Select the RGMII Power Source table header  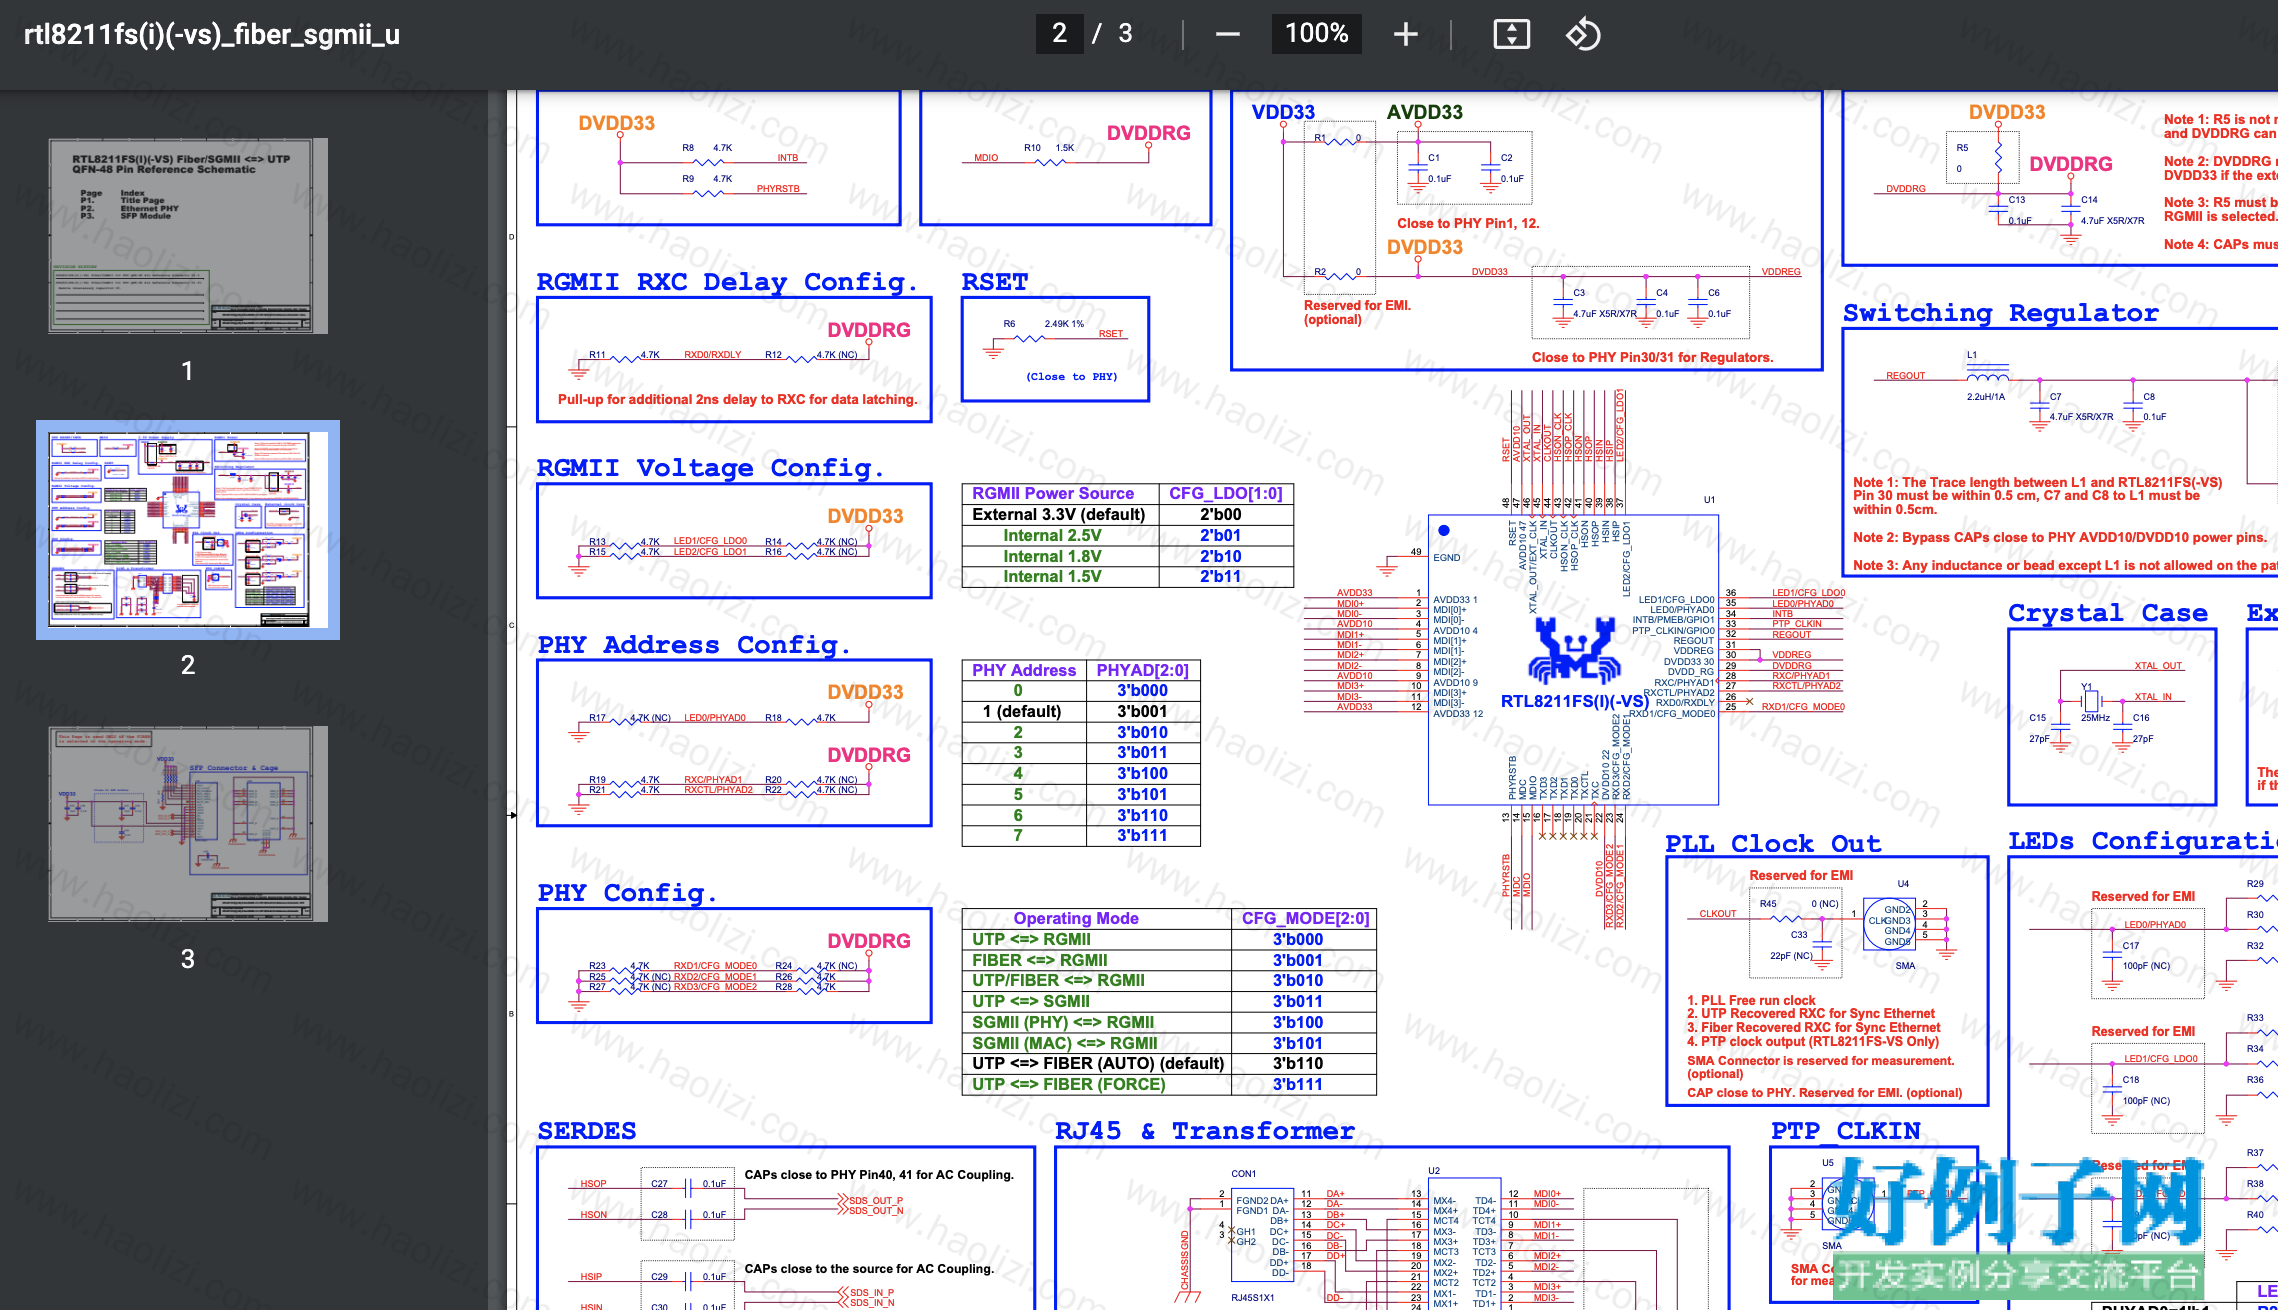coord(1053,493)
